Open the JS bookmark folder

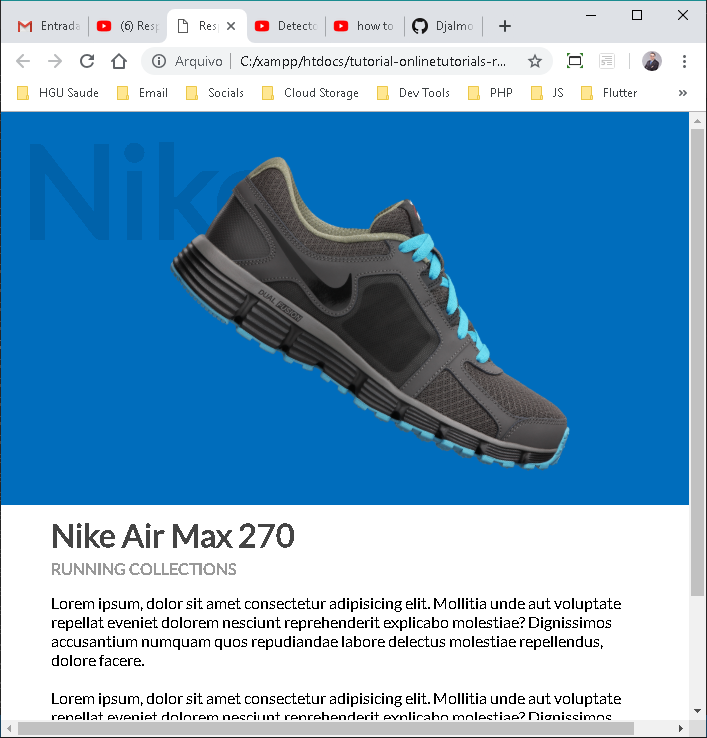coord(547,93)
